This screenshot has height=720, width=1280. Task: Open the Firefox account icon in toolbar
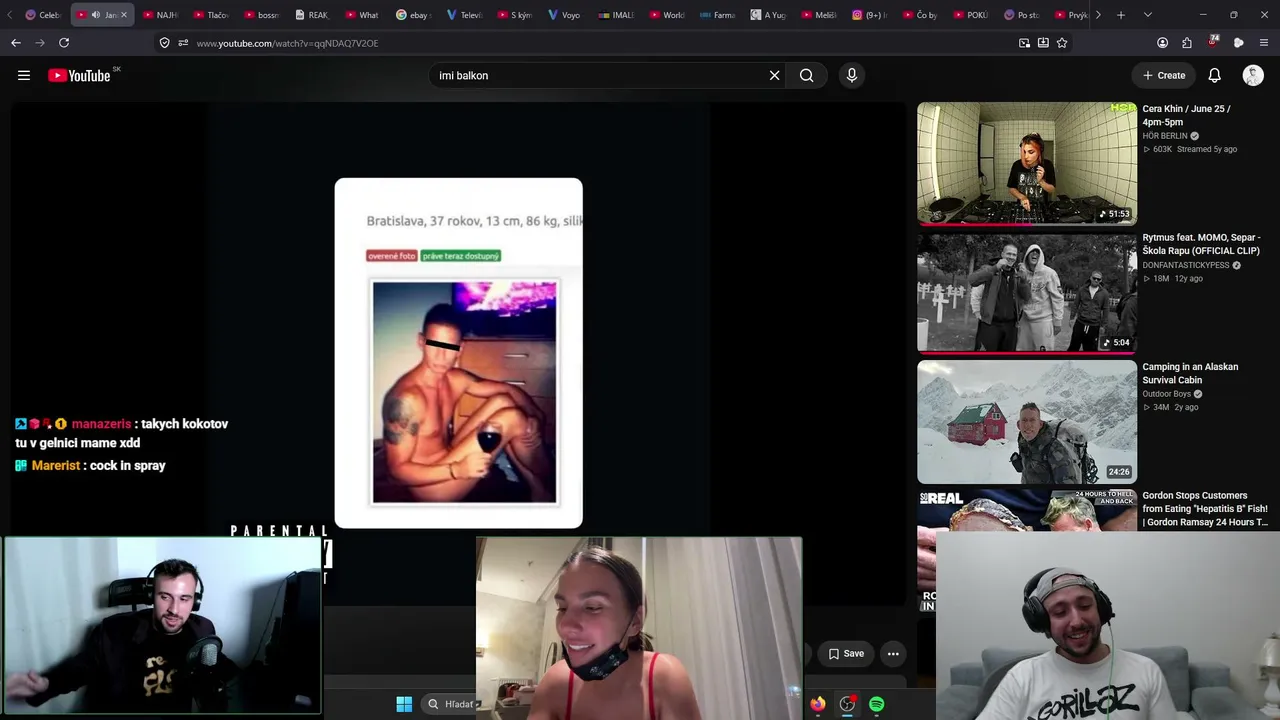pyautogui.click(x=1162, y=43)
